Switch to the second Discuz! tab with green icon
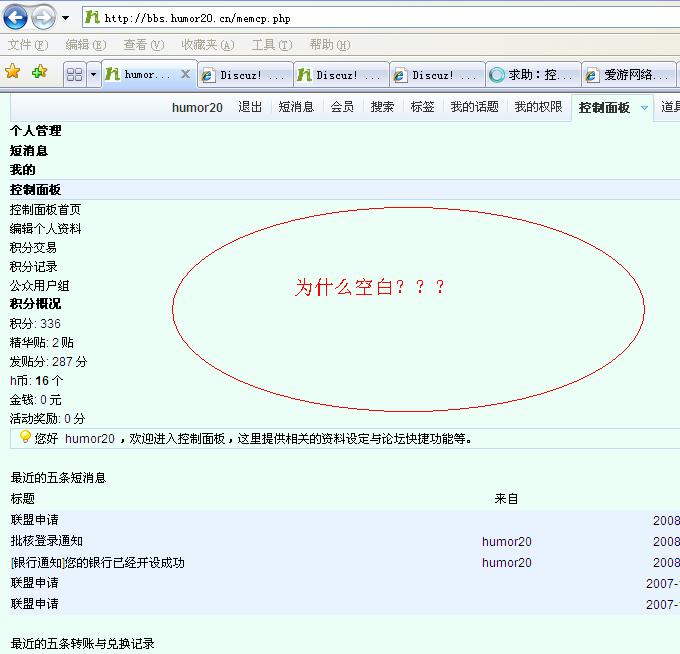680x654 pixels. (341, 75)
